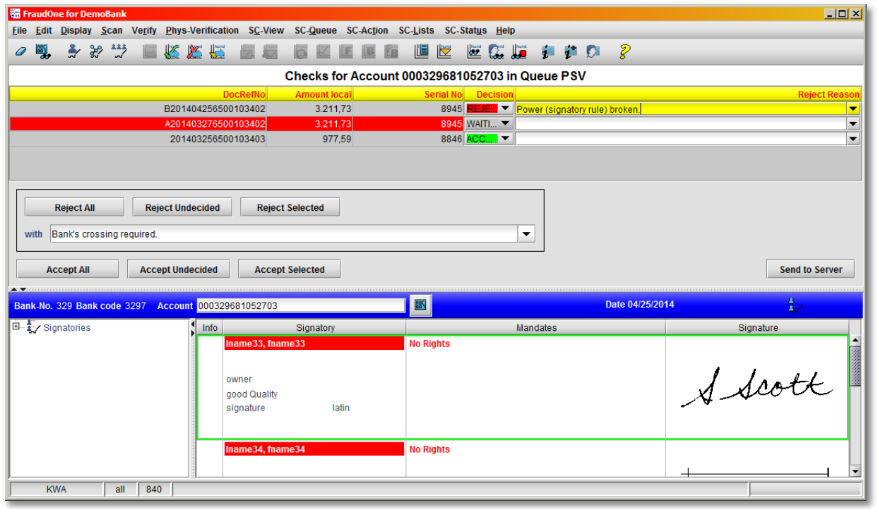
Task: Click the eraser icon in the toolbar
Action: click(20, 51)
